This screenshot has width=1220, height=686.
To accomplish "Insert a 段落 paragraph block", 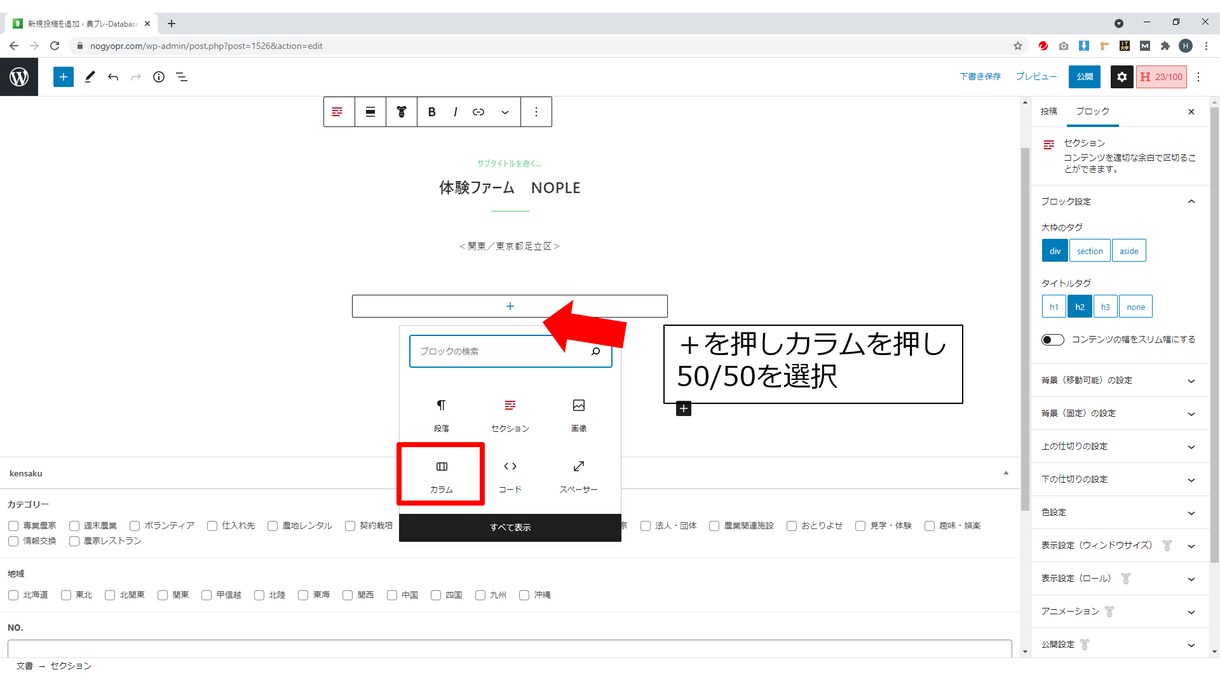I will [x=441, y=415].
